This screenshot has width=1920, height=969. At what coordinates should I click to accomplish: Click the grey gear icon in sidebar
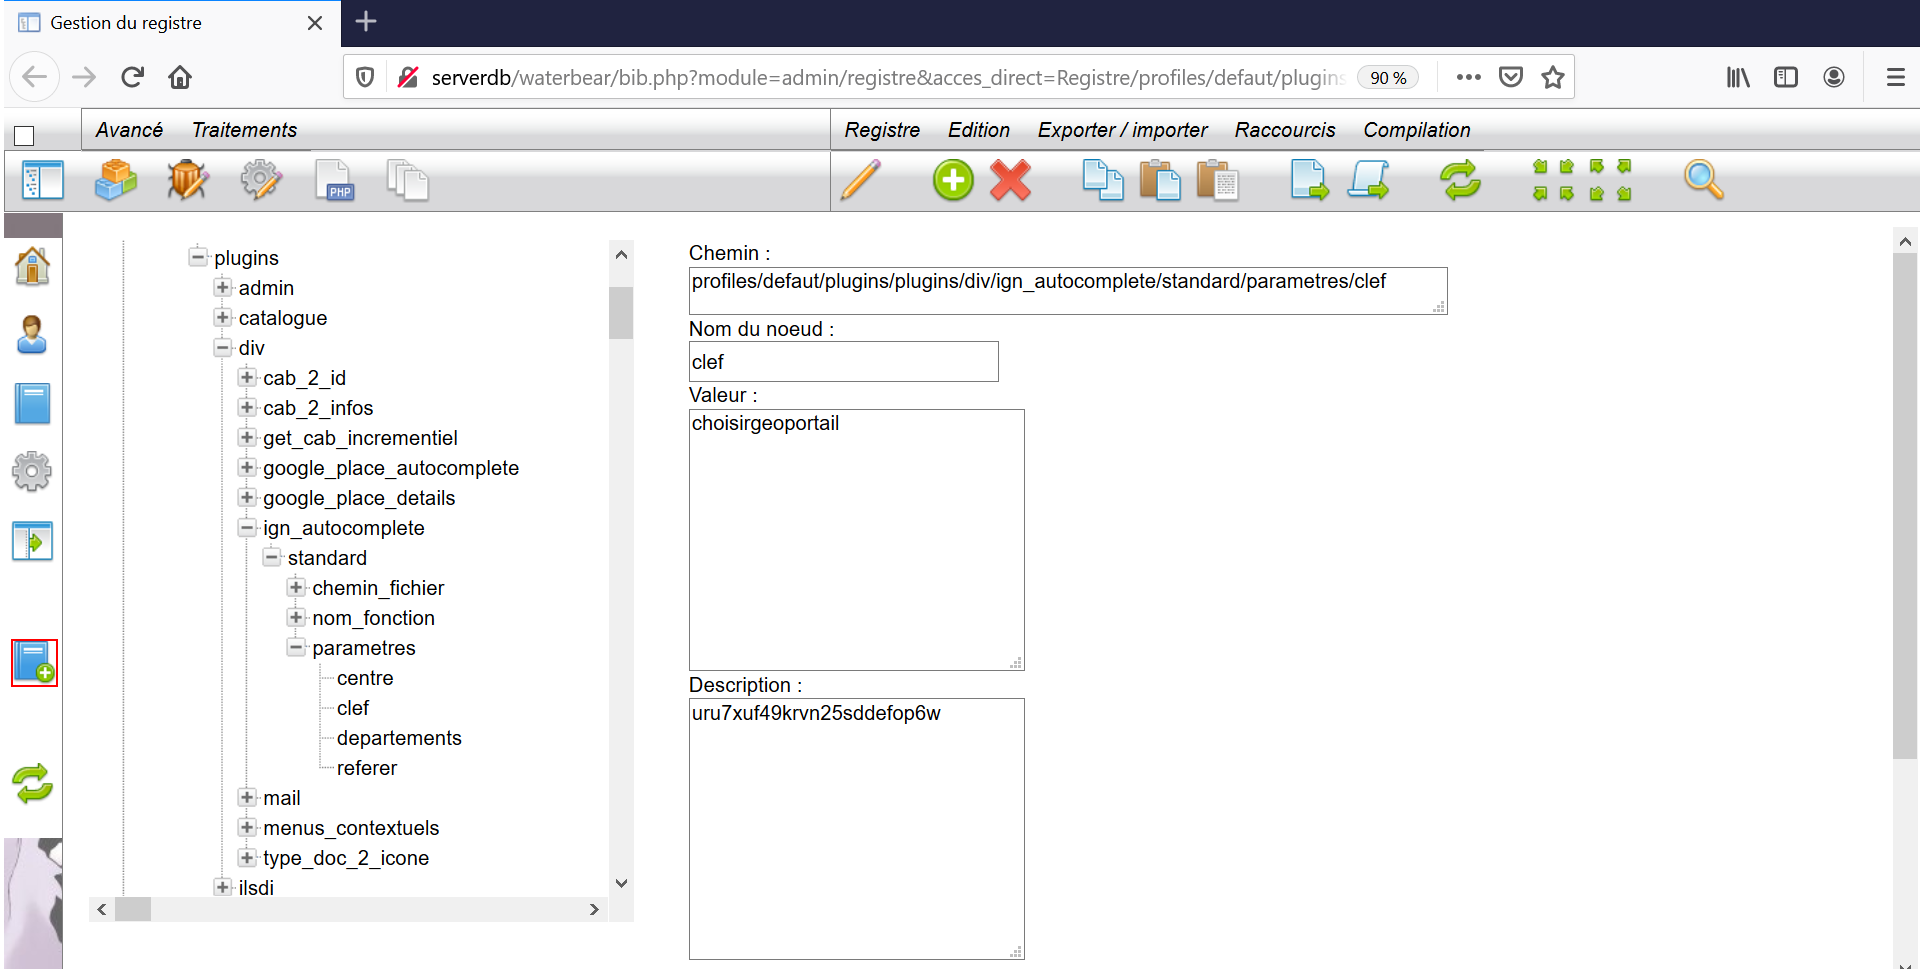pos(32,472)
